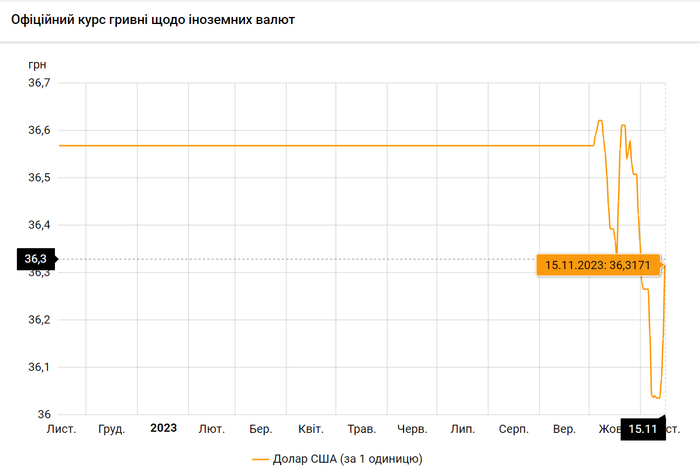
Task: Click the Лист. month label
Action: (x=62, y=429)
